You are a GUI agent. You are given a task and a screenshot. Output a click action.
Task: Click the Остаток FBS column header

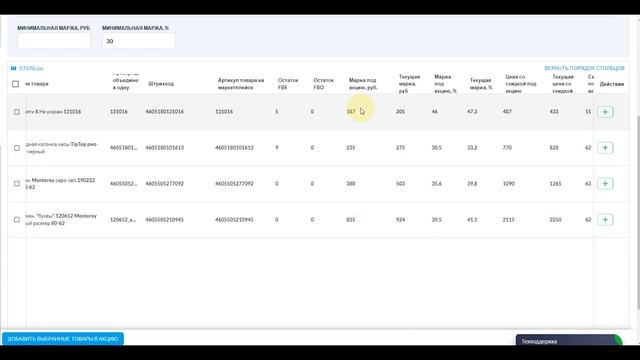[x=288, y=84]
